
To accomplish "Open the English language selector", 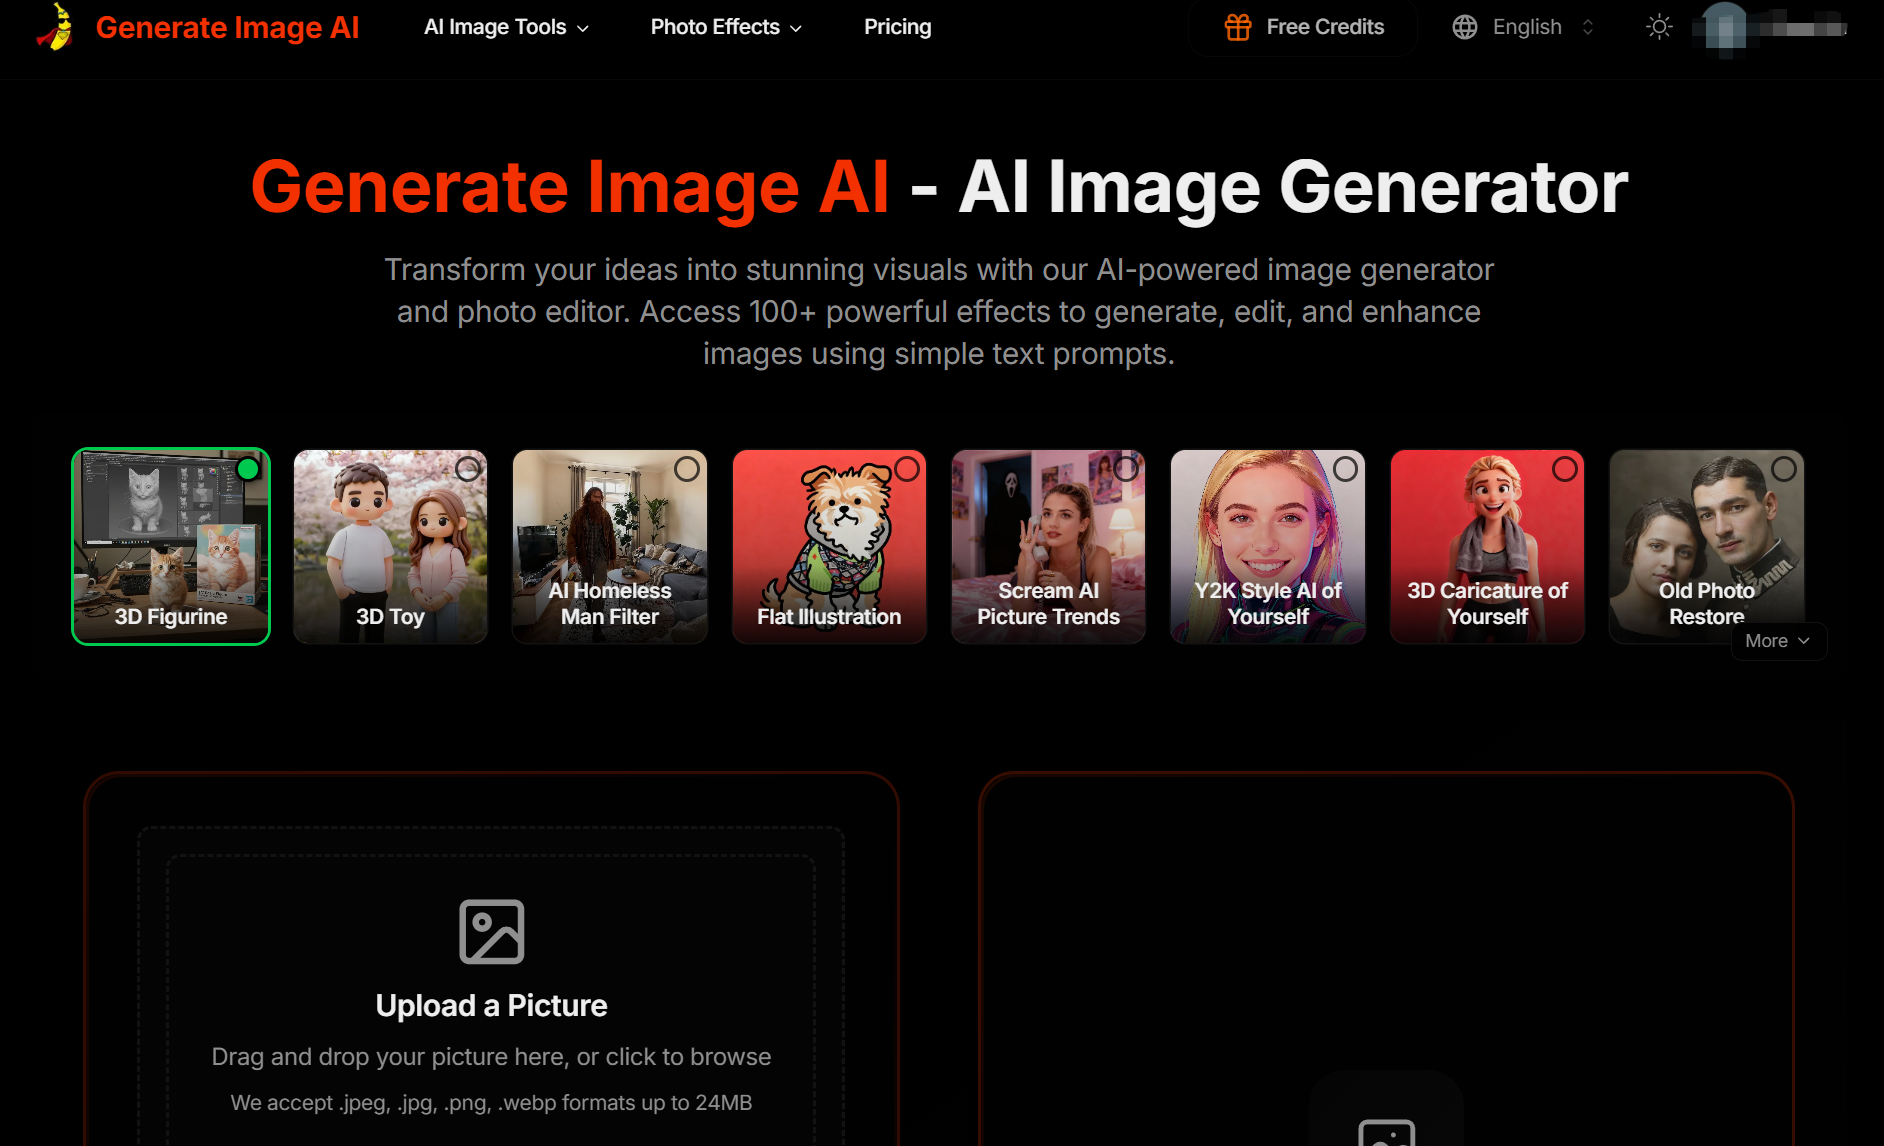I will (1523, 27).
